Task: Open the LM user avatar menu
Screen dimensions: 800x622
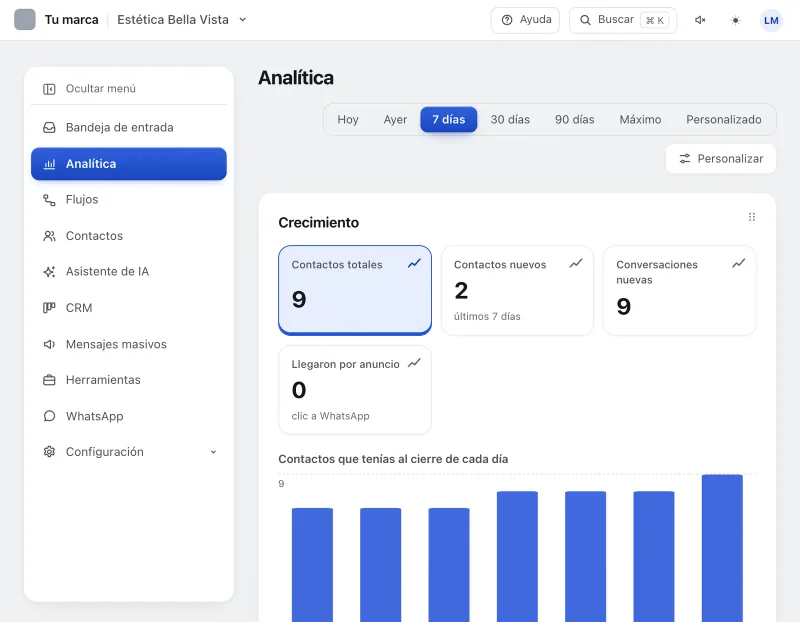Action: point(771,20)
